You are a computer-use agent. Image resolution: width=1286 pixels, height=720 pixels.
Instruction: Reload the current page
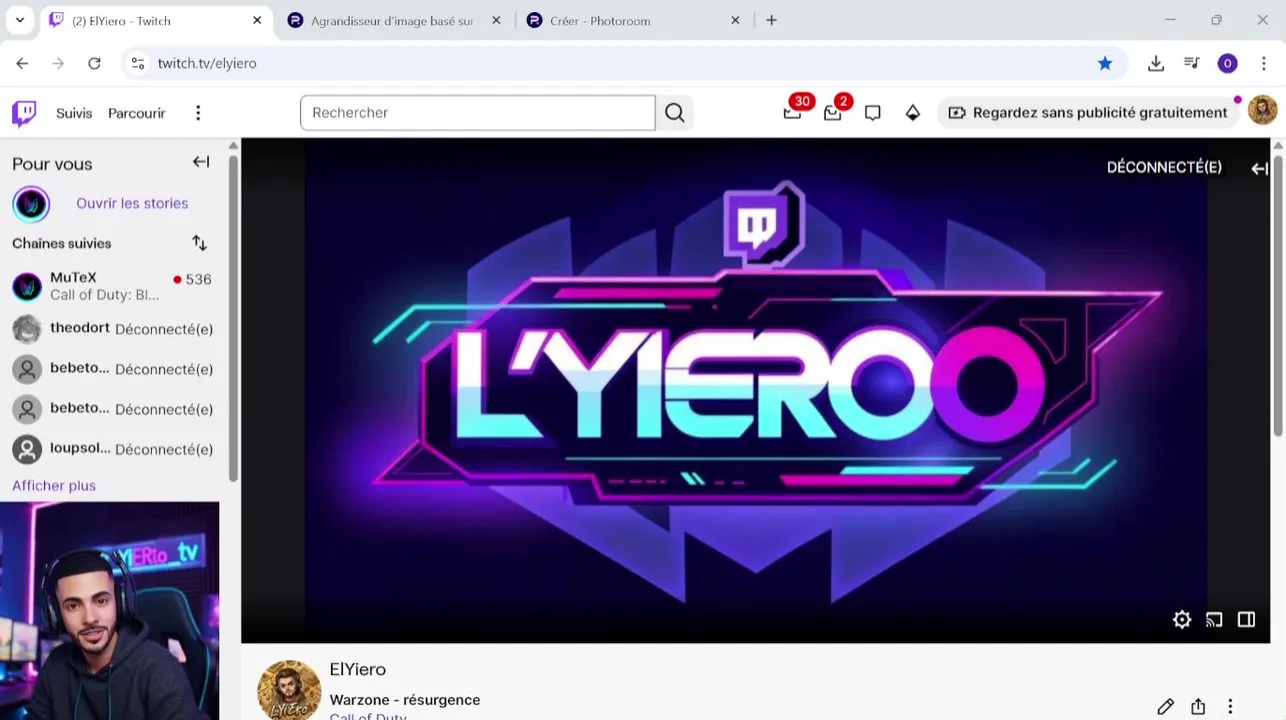click(94, 63)
